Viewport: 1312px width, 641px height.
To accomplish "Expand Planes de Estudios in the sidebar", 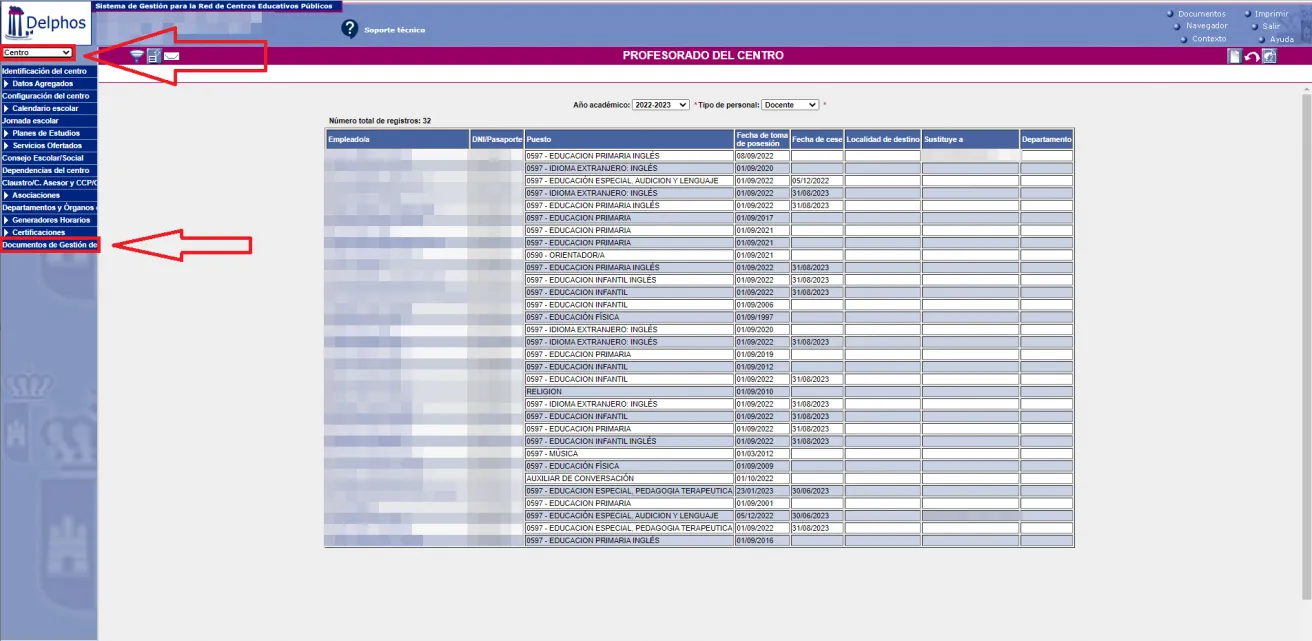I will click(45, 132).
